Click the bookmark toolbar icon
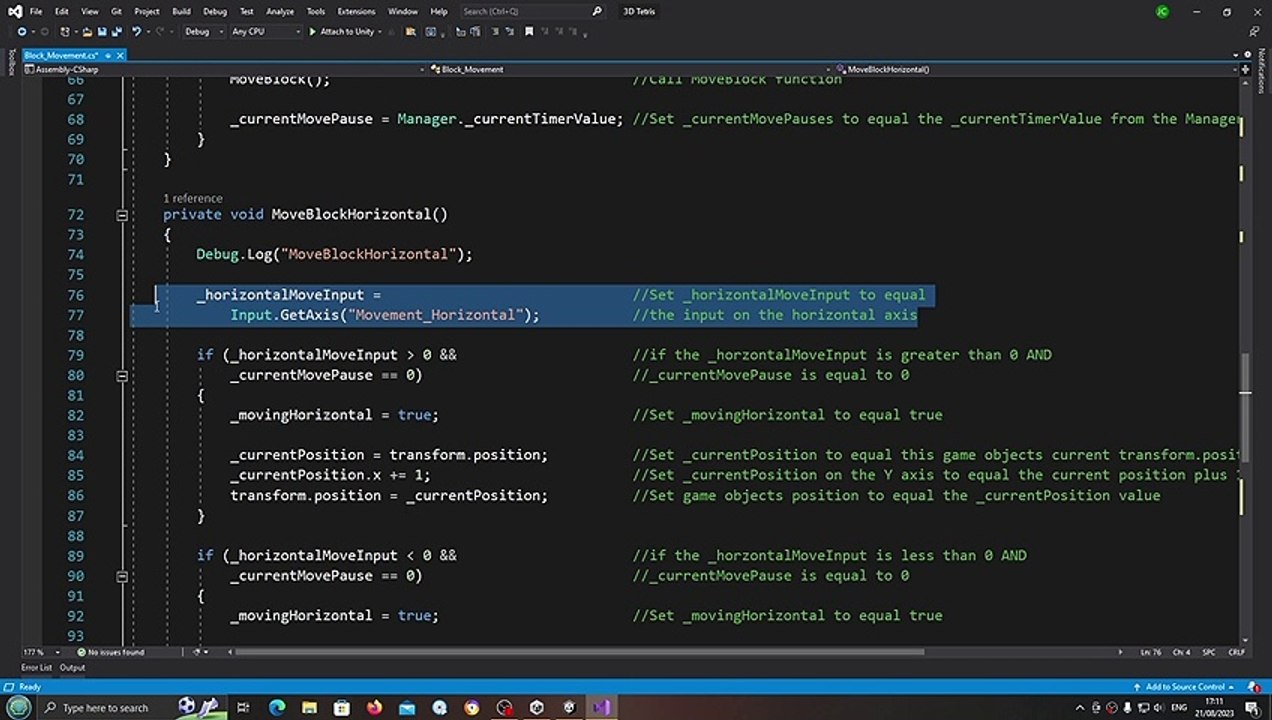The image size is (1272, 720). 529,31
